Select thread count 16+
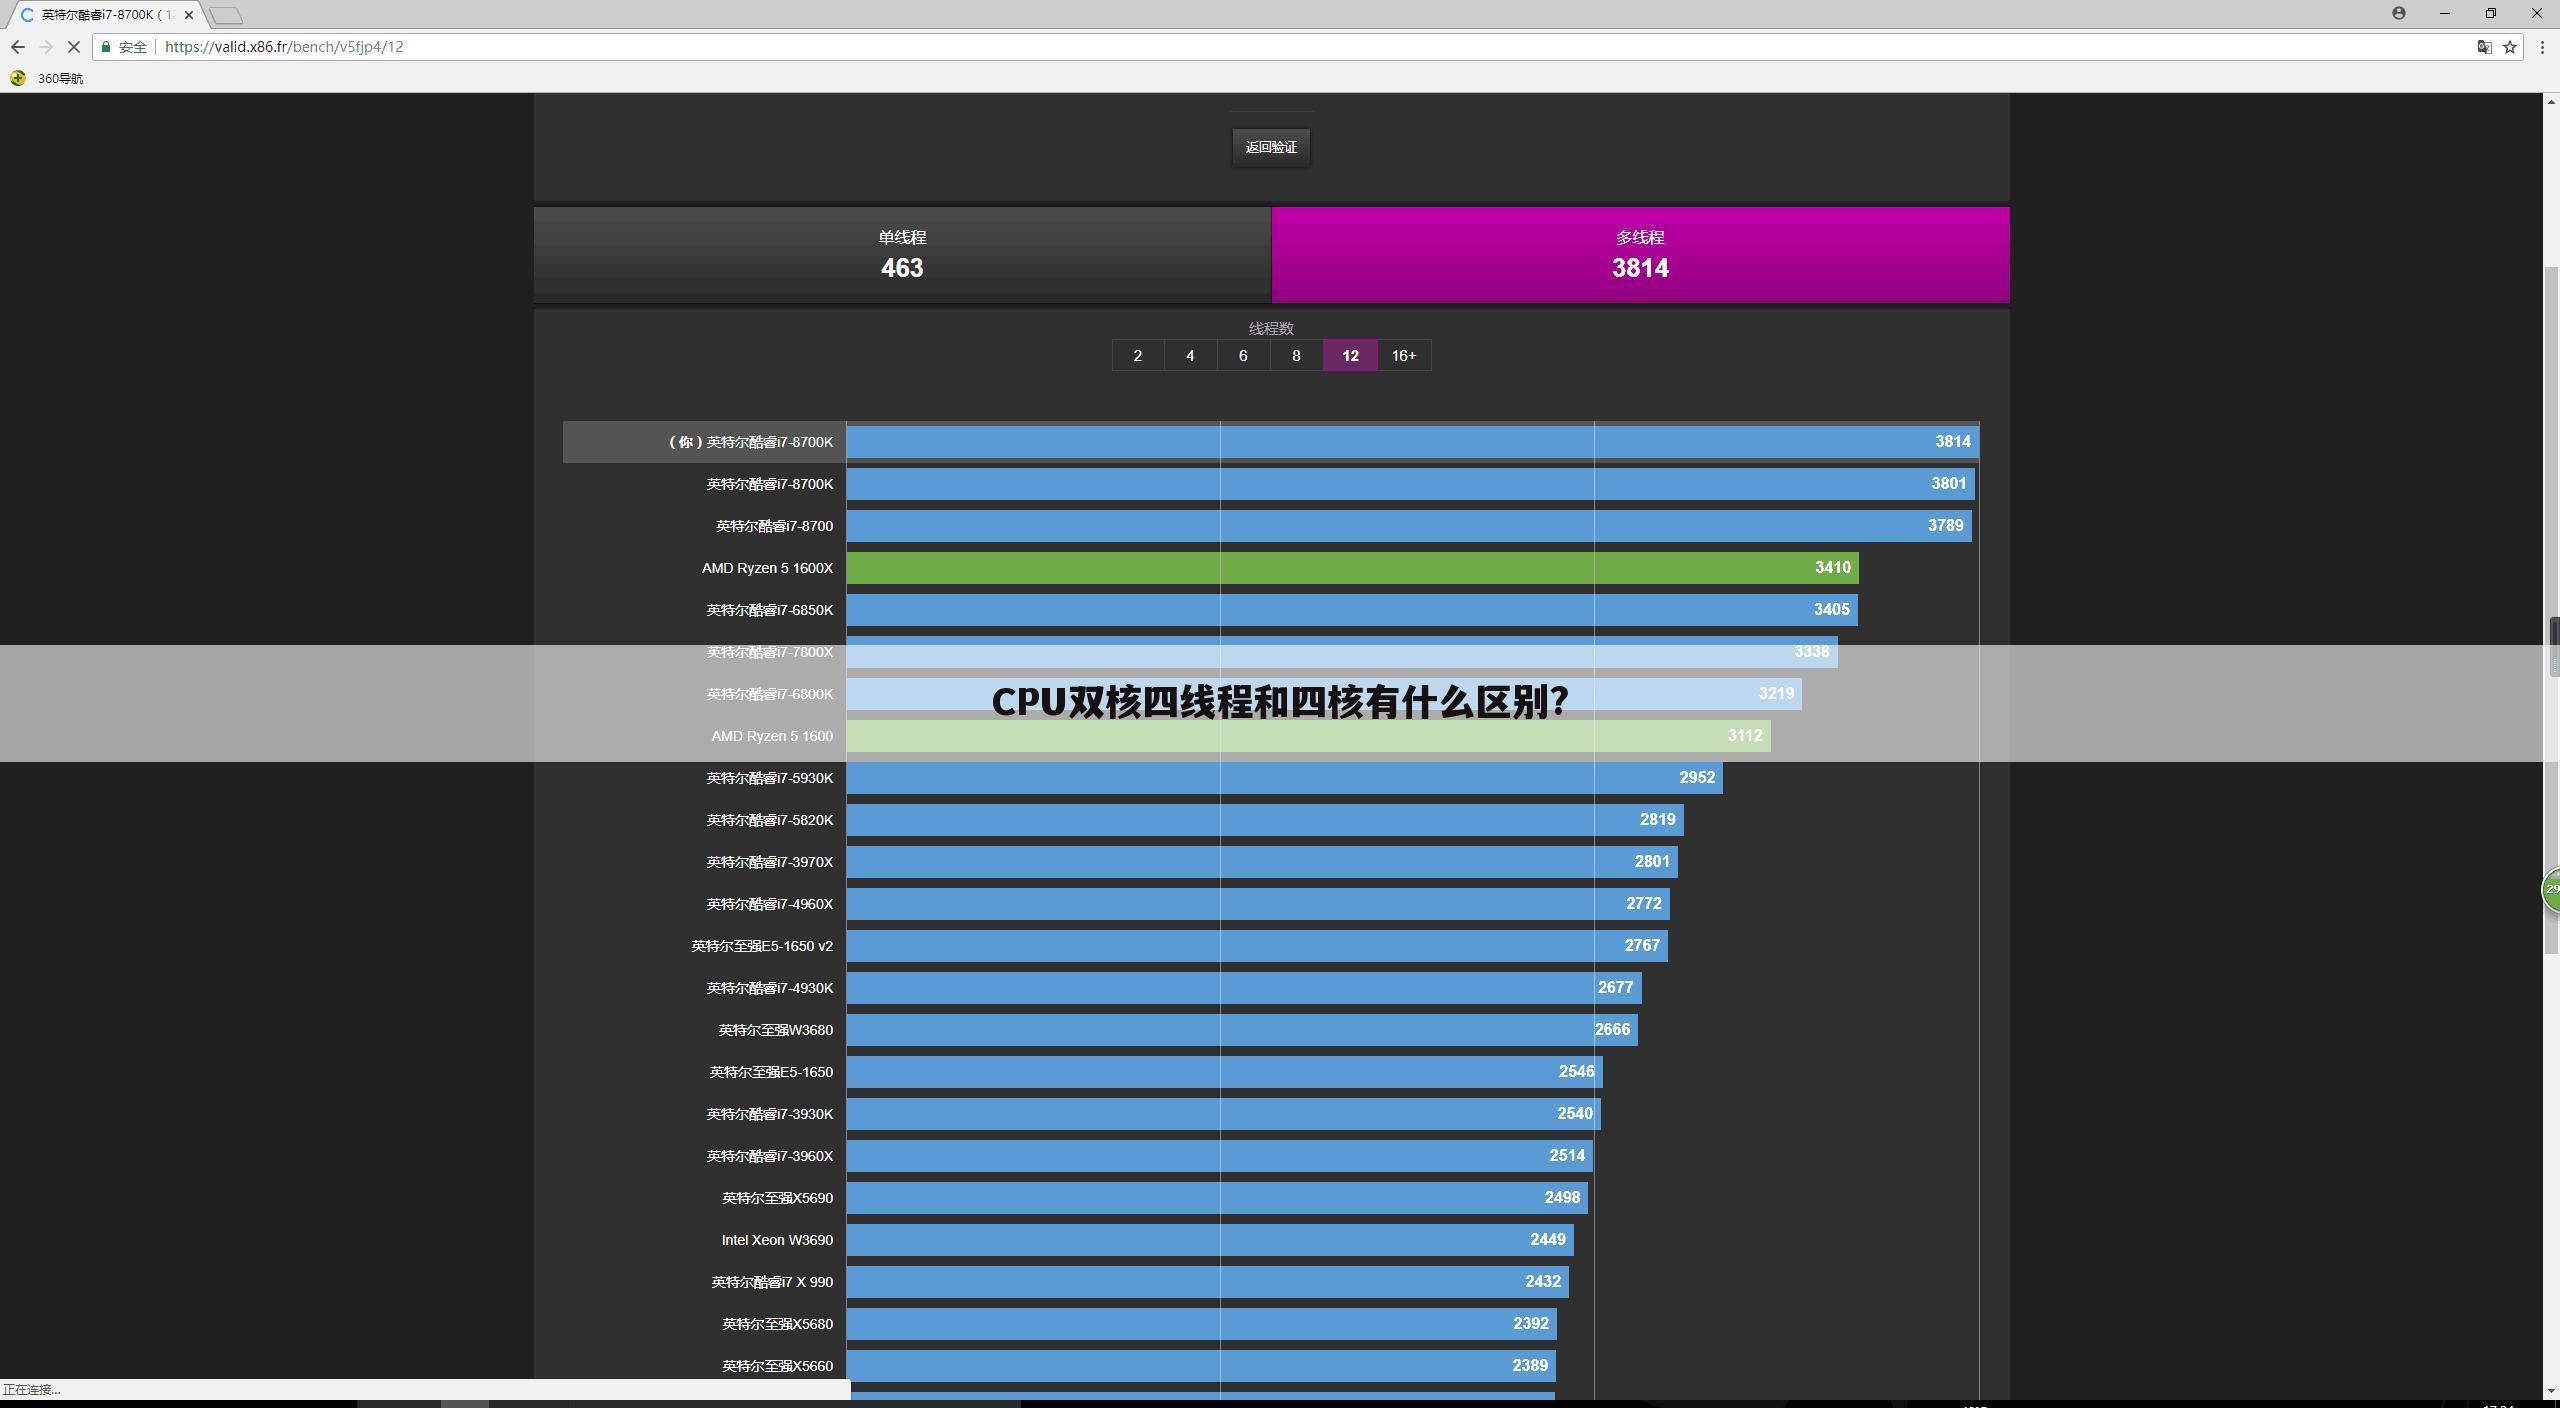Image resolution: width=2560 pixels, height=1408 pixels. pos(1404,355)
